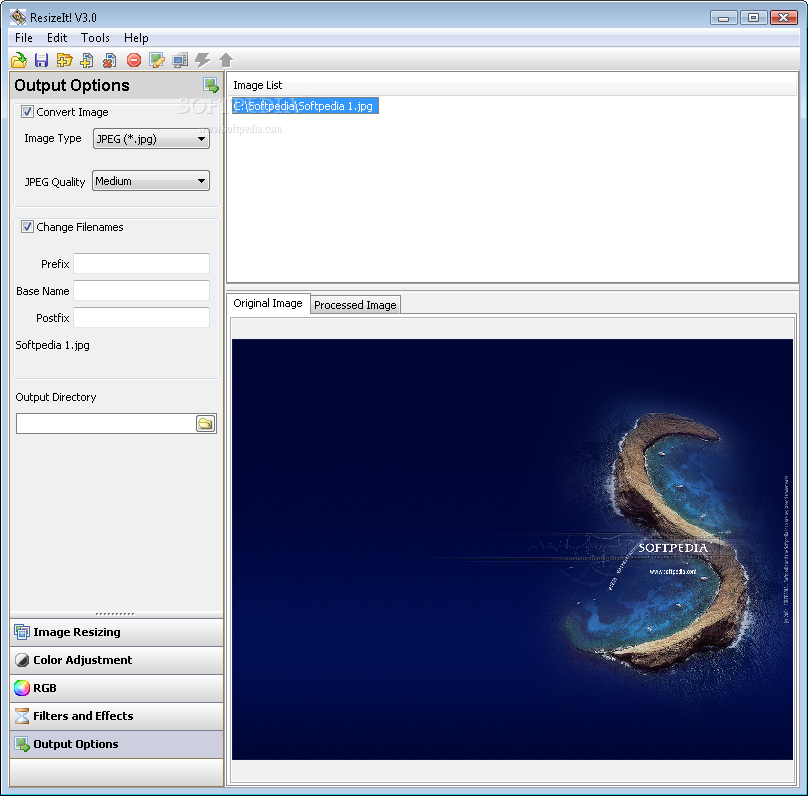Open the Image Type dropdown
This screenshot has width=808, height=796.
pos(151,139)
